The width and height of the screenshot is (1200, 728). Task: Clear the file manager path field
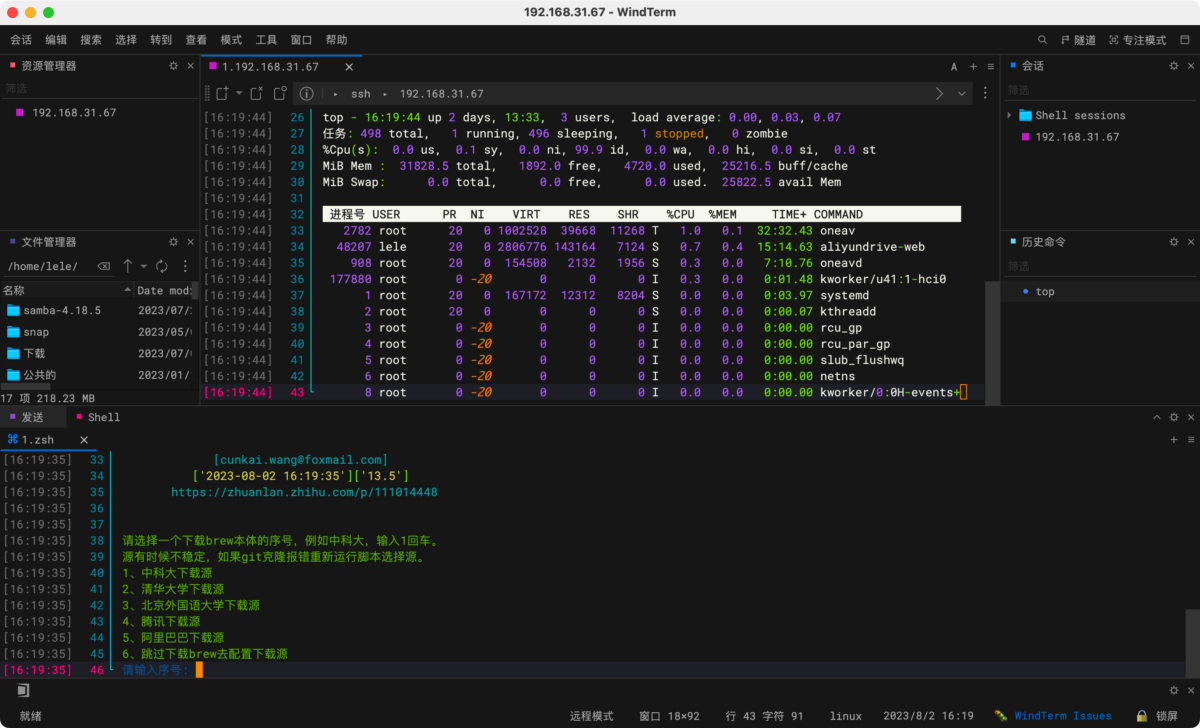(103, 267)
